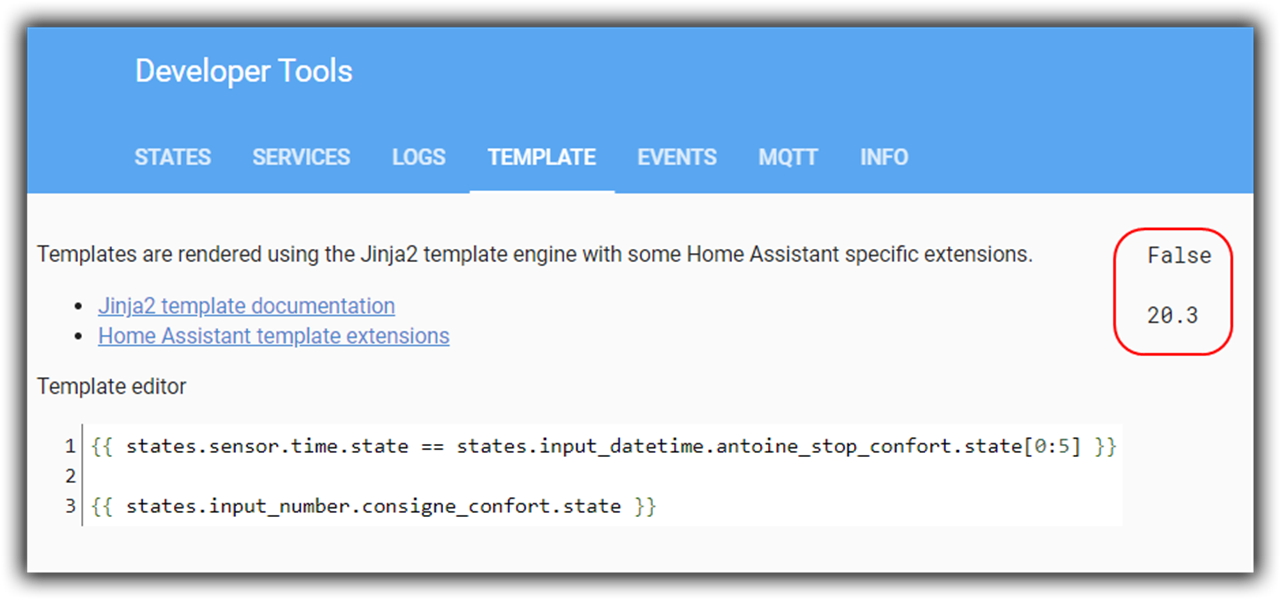This screenshot has height=600, width=1281.
Task: Open Jinja2 template documentation link
Action: tap(246, 306)
